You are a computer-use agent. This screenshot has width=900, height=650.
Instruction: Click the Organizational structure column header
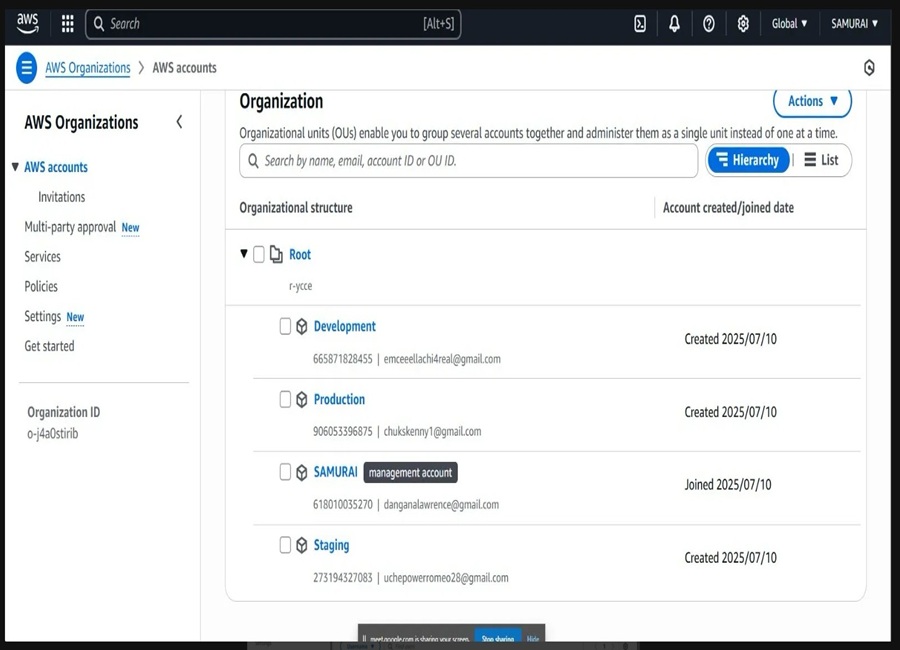pos(296,207)
